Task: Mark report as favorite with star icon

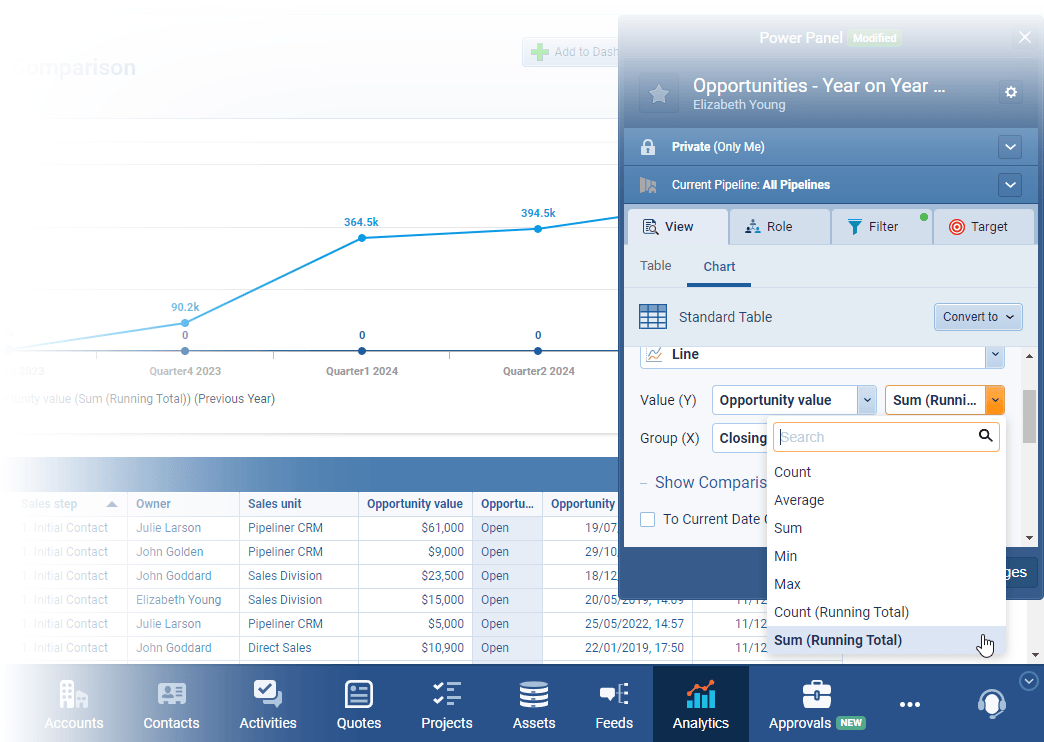Action: [x=658, y=94]
